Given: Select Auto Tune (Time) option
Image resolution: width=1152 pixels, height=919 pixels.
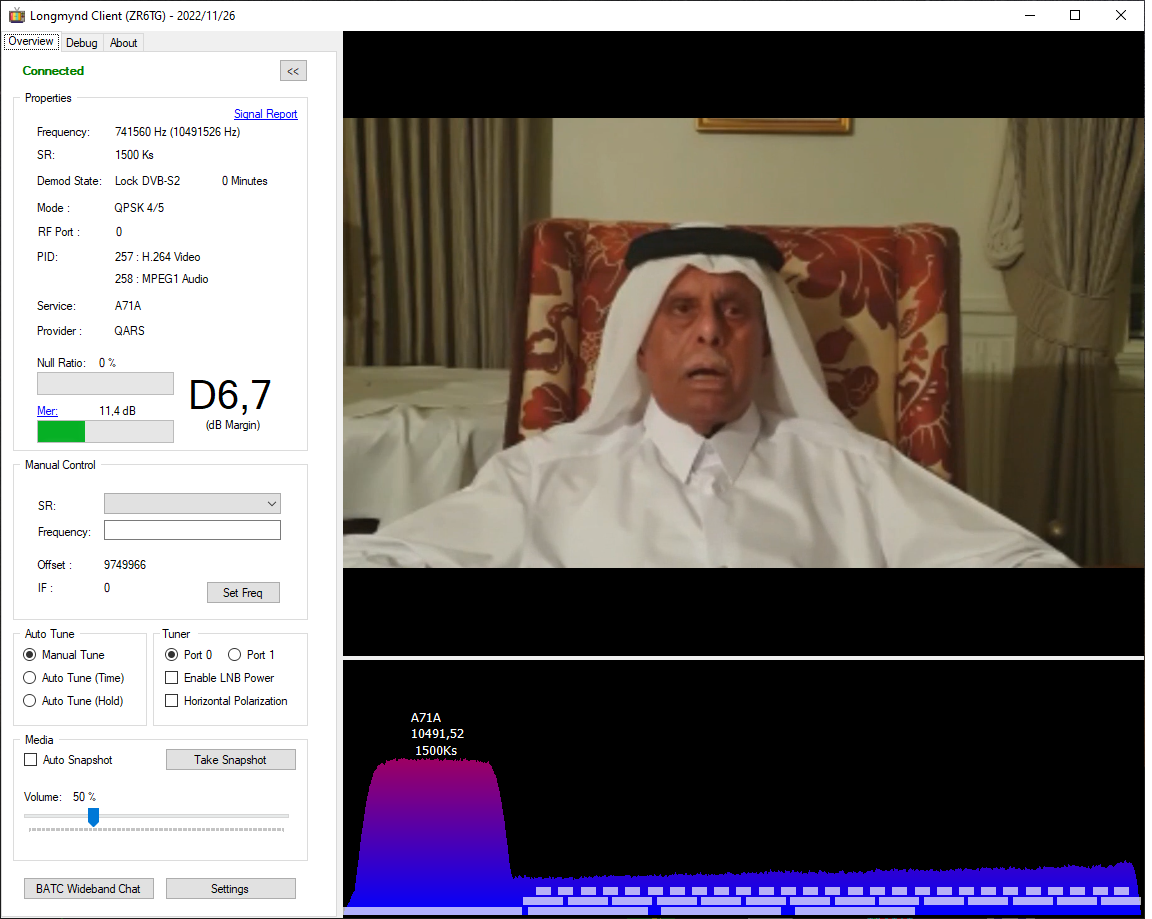Looking at the screenshot, I should [x=30, y=678].
